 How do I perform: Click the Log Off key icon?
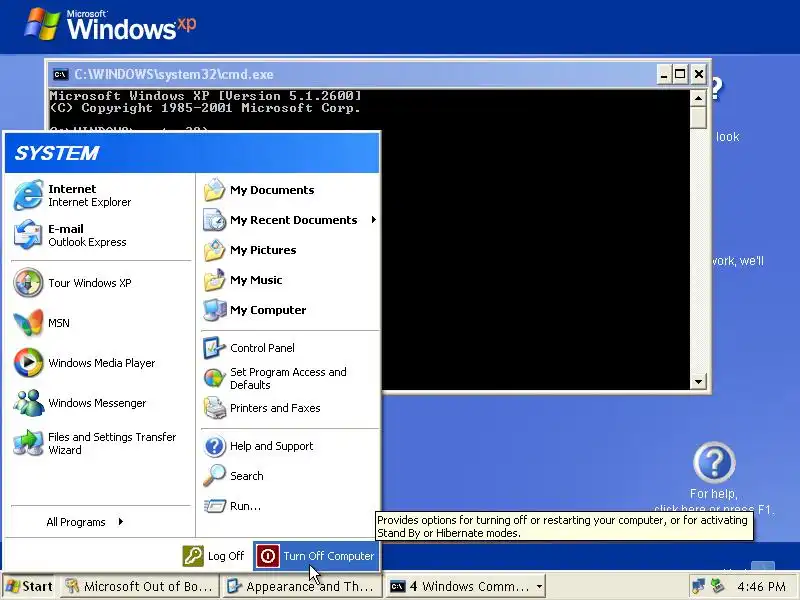pos(193,556)
